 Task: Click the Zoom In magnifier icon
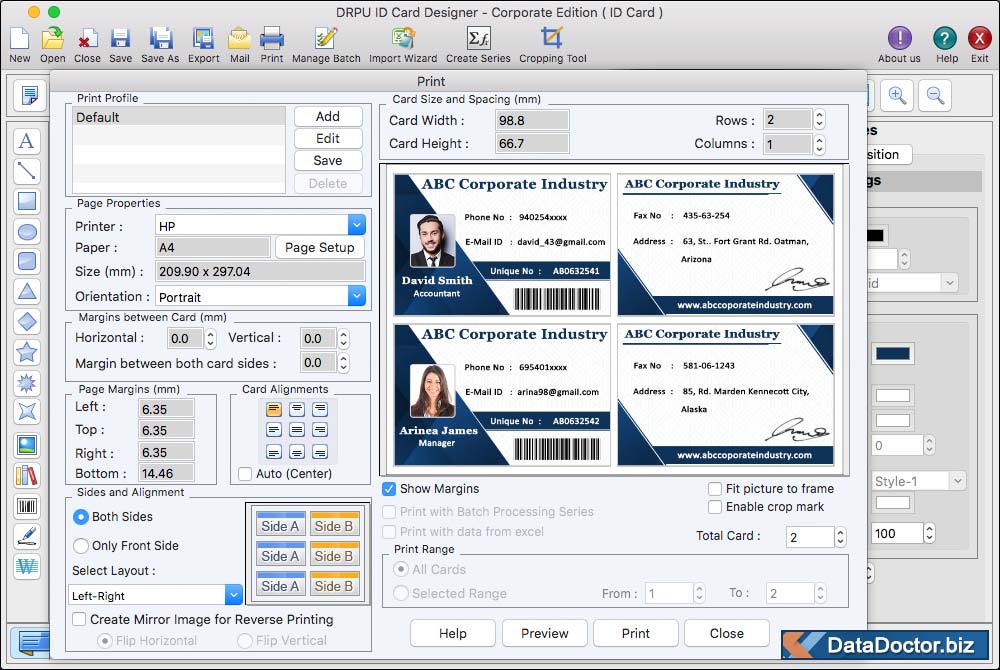point(897,96)
